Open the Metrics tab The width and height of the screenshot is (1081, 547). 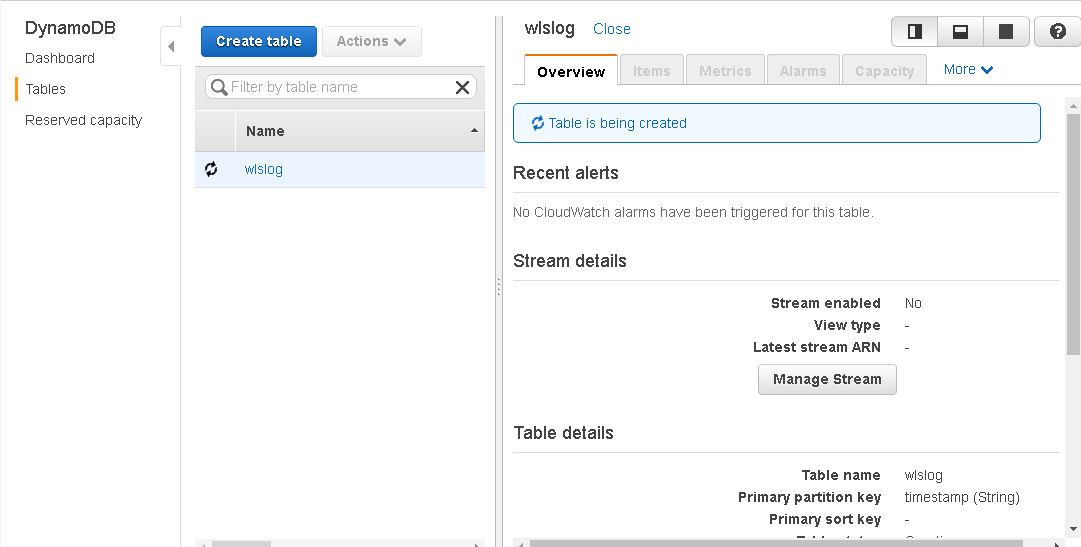[725, 70]
